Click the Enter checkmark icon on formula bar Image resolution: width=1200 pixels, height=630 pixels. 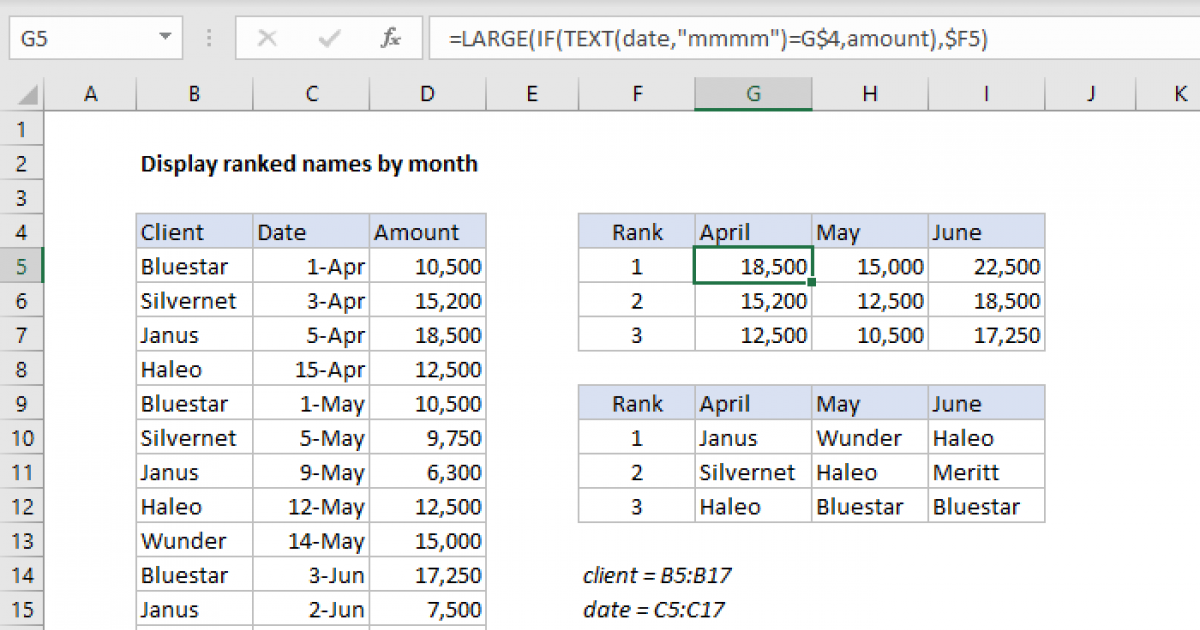328,38
